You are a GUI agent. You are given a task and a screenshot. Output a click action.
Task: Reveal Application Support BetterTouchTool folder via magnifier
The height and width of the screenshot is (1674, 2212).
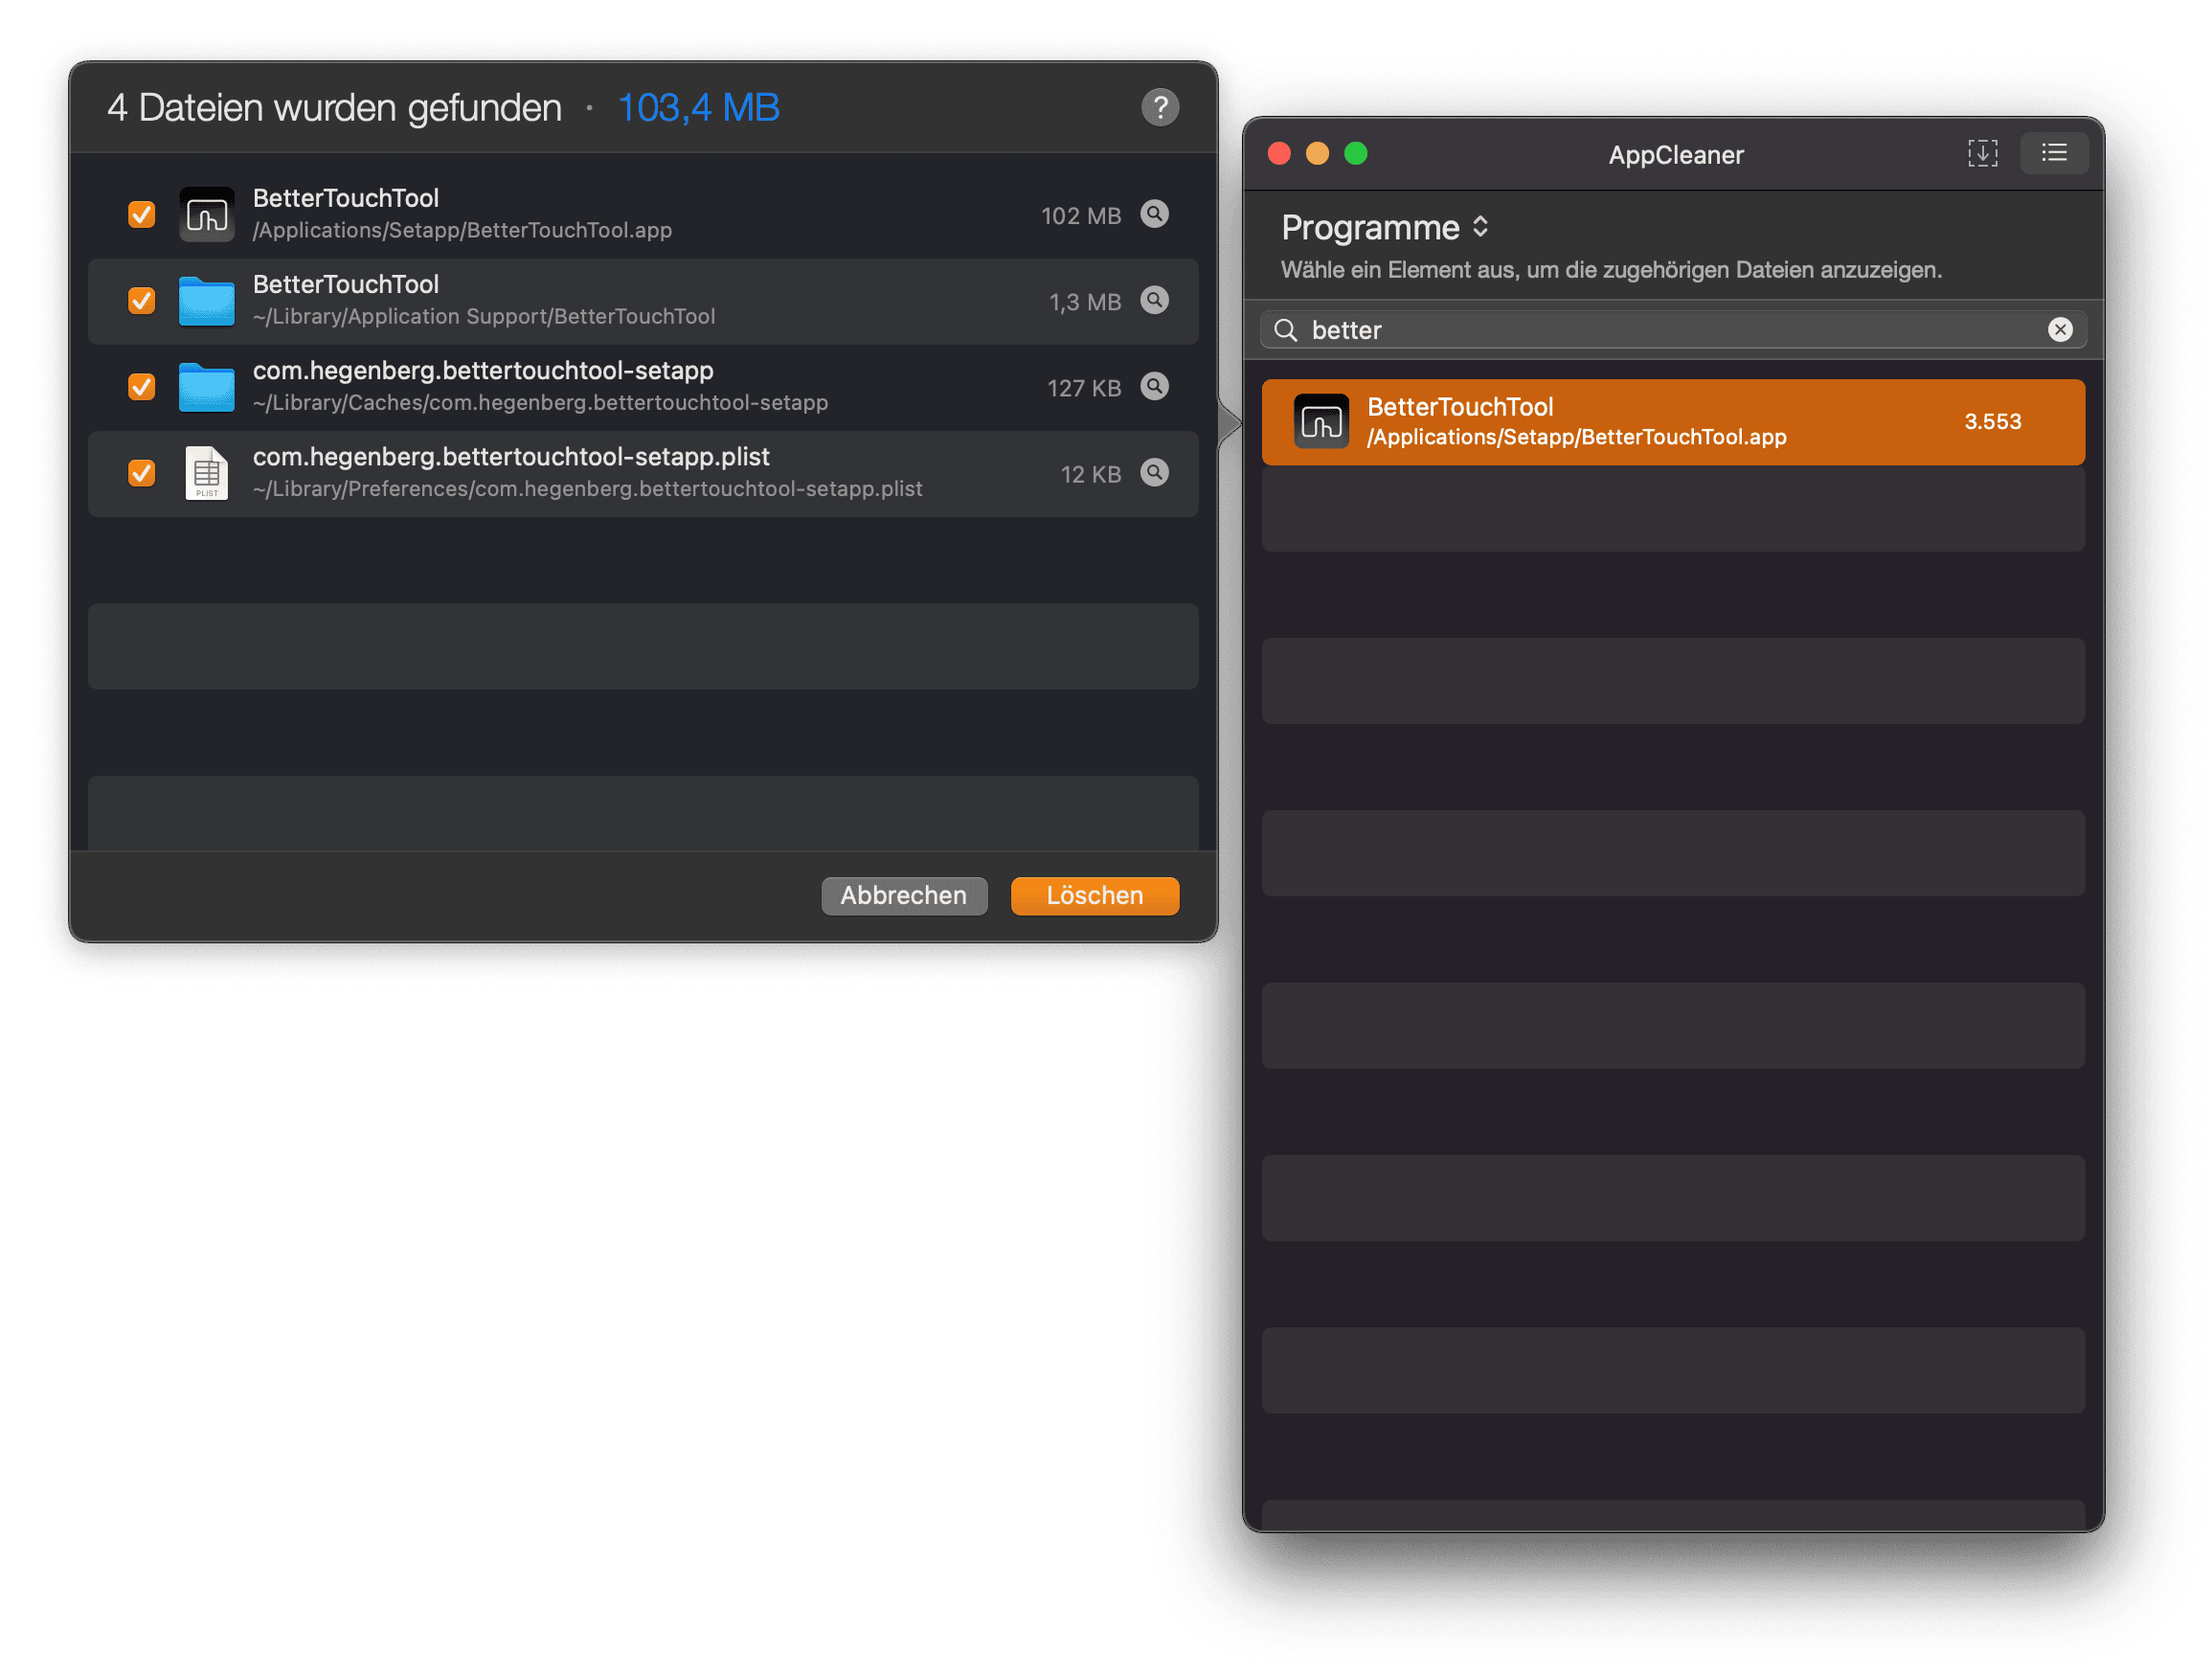[x=1155, y=300]
